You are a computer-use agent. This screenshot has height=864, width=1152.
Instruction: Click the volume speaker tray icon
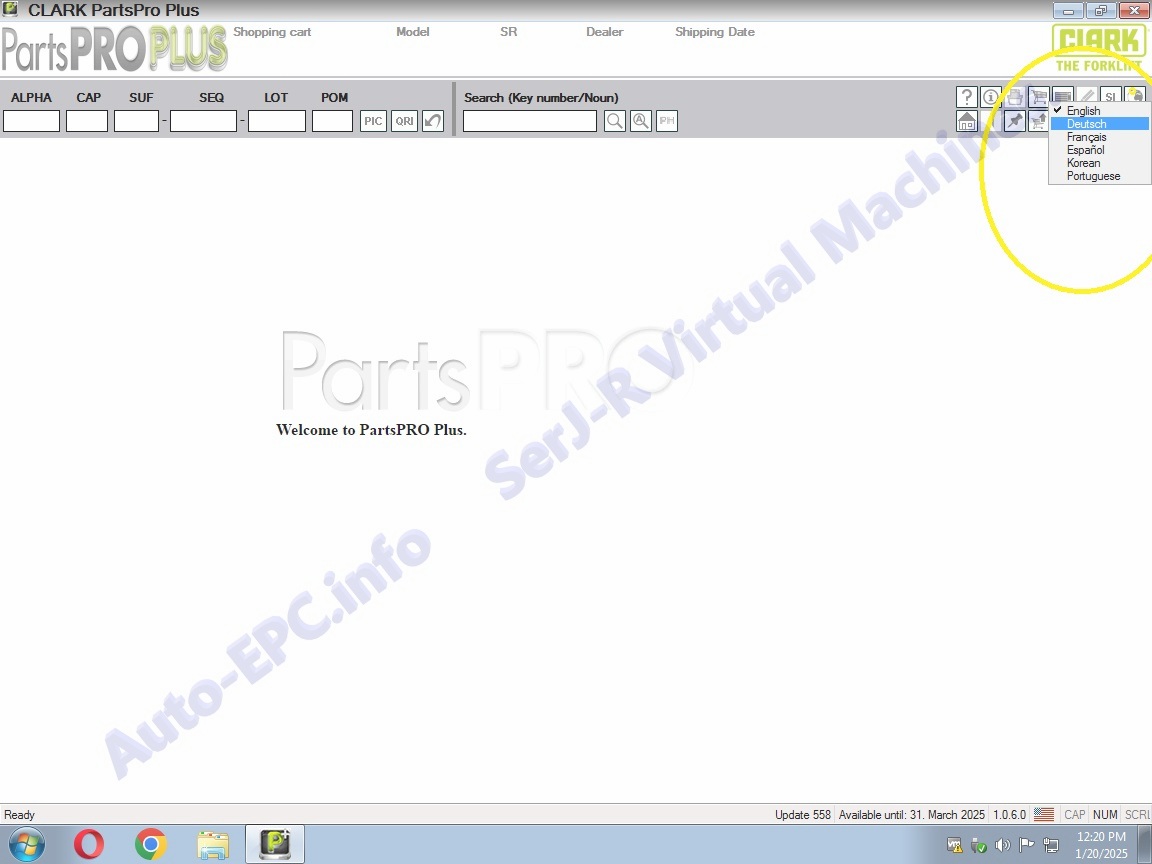pyautogui.click(x=1002, y=846)
